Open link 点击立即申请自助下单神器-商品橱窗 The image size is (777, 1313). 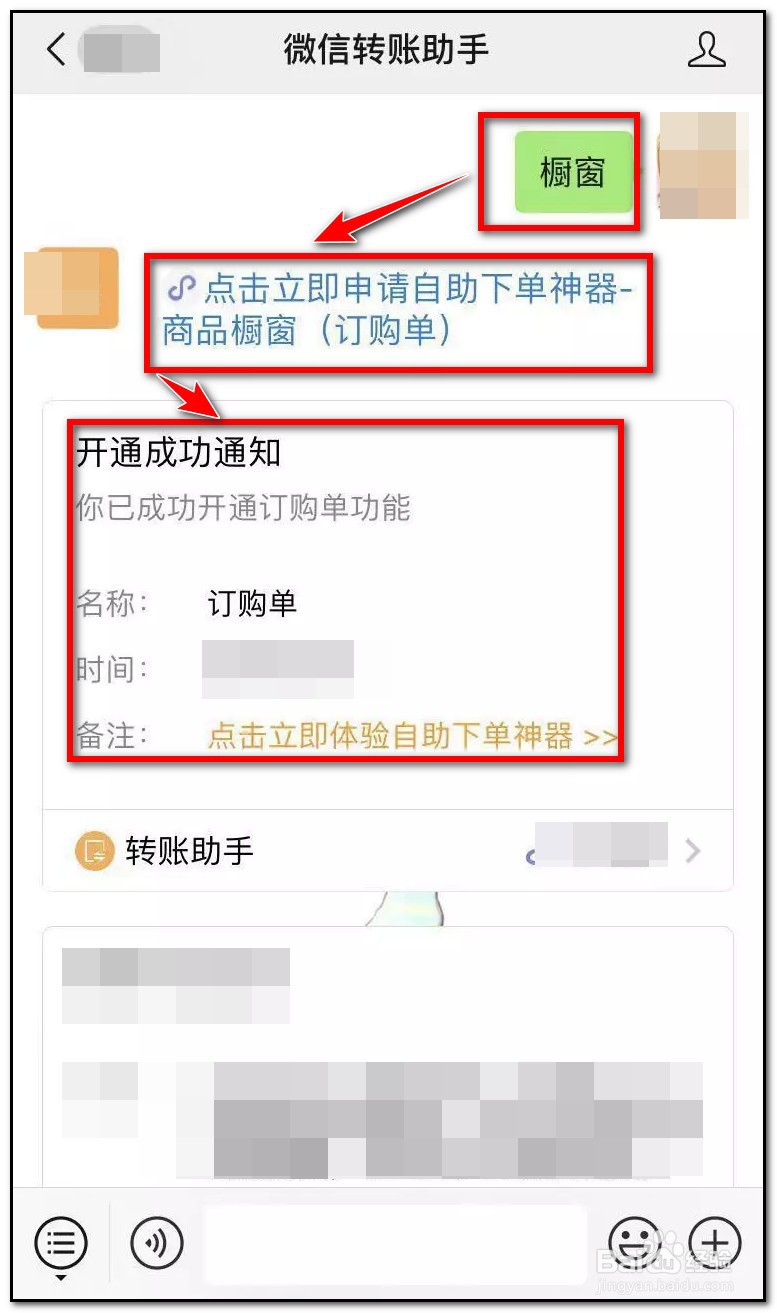tap(398, 310)
